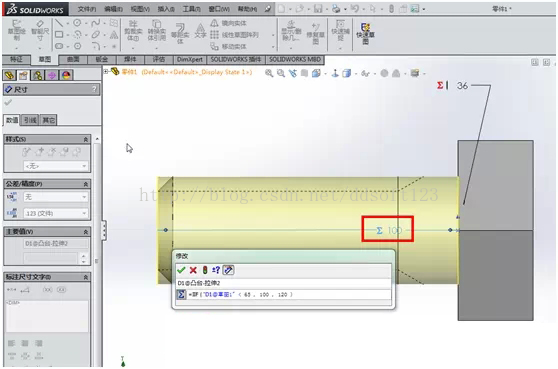This screenshot has height=369, width=558.
Task: Open the tolerance type dropdown showing 无
Action: click(x=56, y=197)
